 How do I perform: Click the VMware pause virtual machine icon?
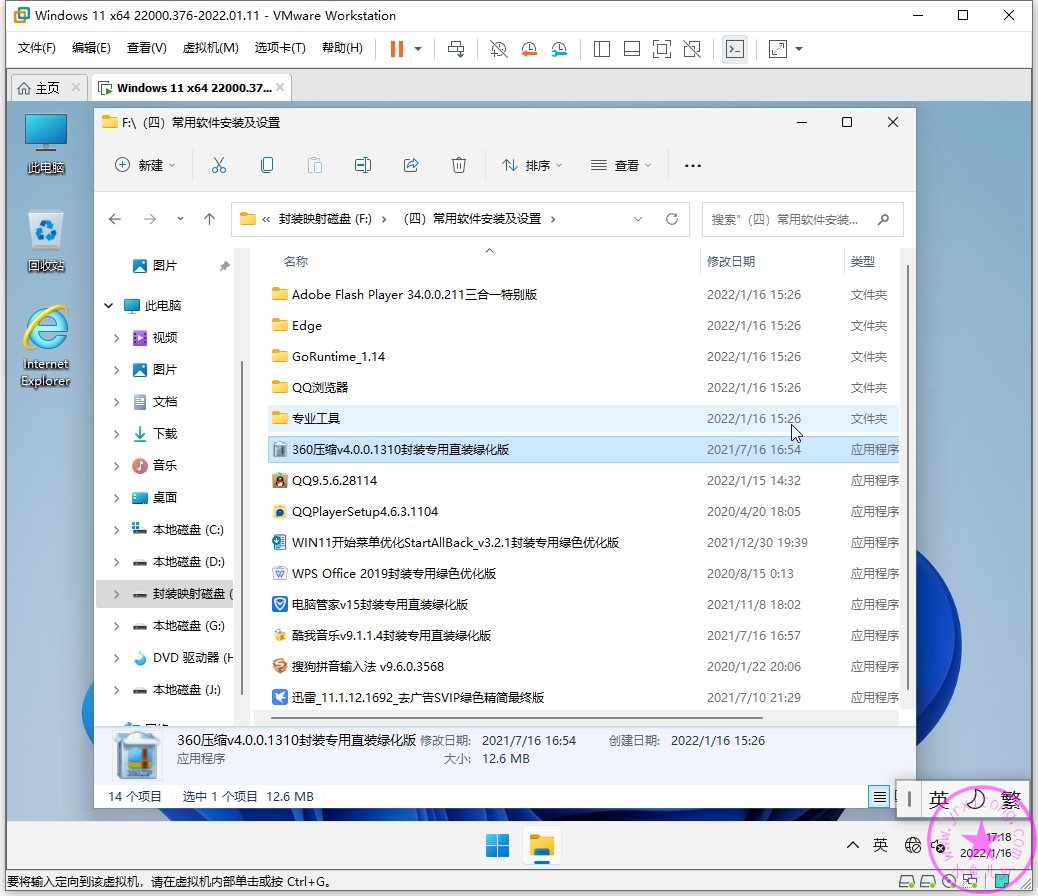coord(397,49)
